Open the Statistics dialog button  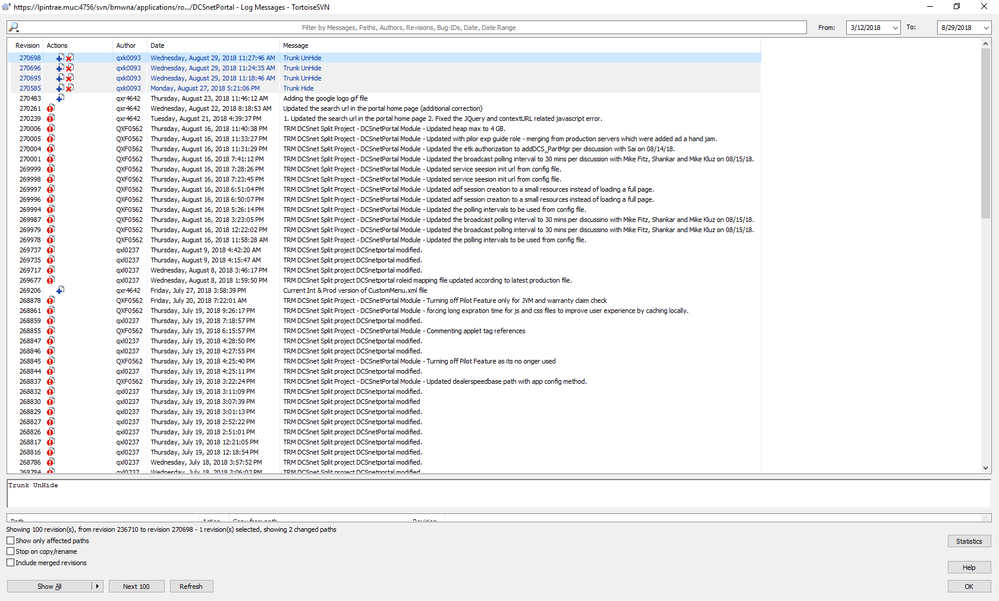point(969,541)
